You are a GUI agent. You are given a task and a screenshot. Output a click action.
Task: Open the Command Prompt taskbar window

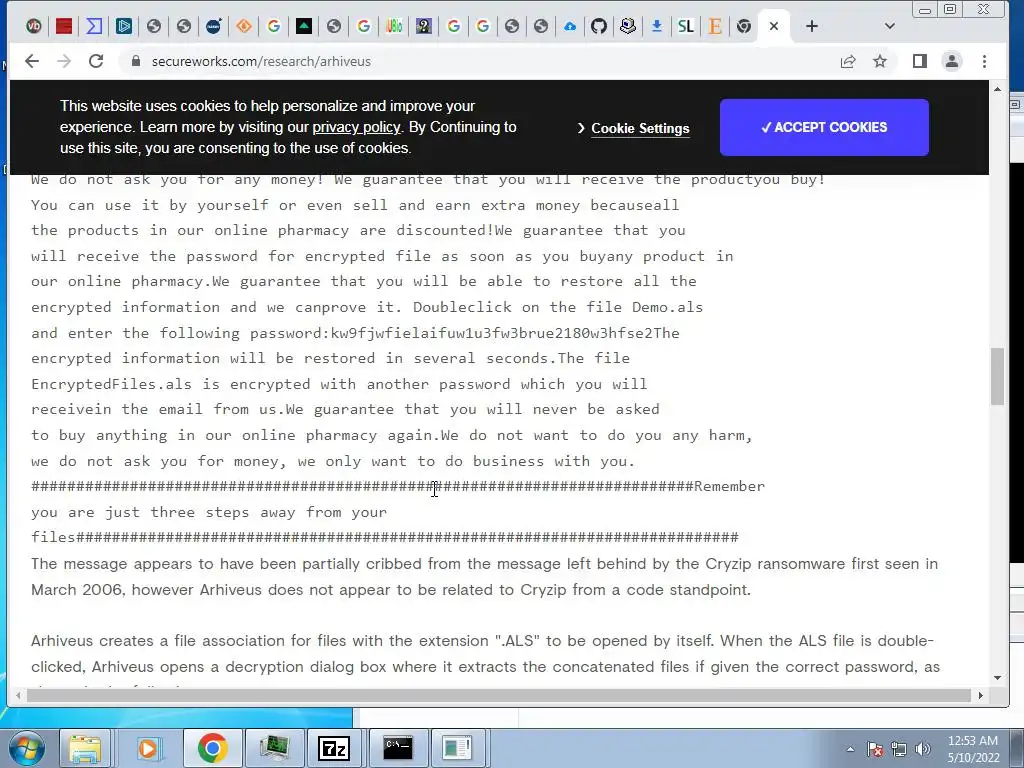(398, 748)
